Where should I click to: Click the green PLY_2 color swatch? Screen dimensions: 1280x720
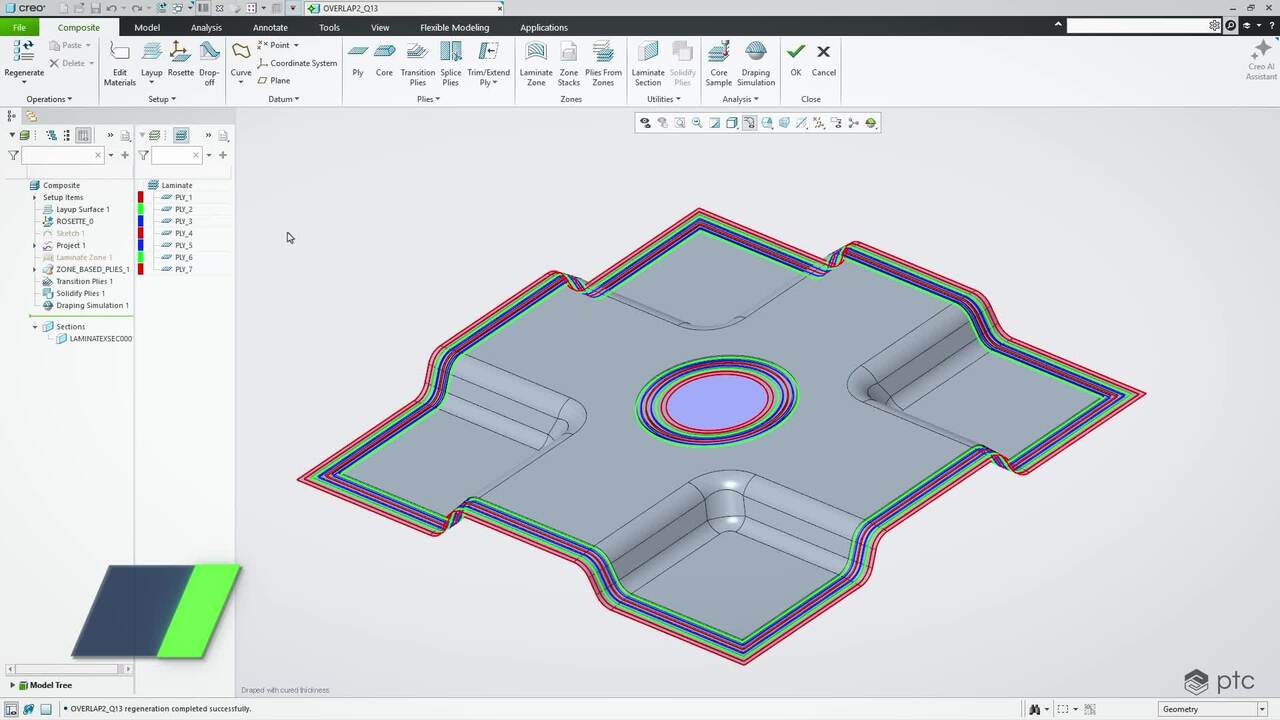[141, 209]
